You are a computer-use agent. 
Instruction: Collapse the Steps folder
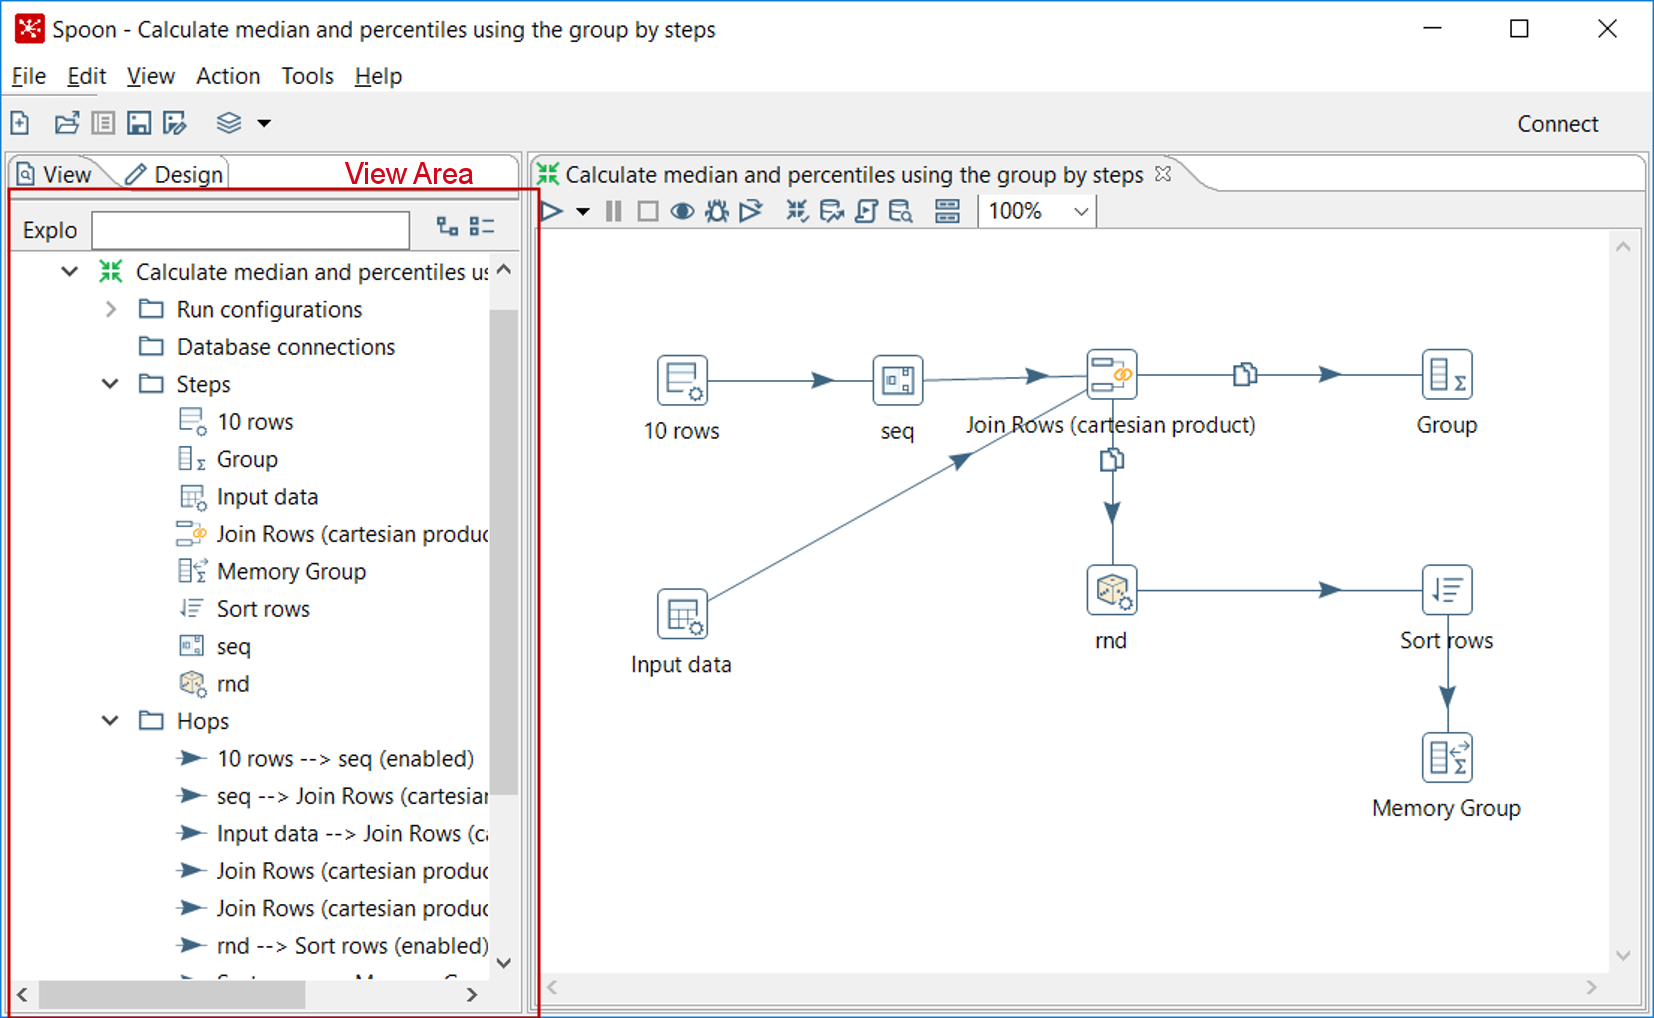[x=111, y=384]
